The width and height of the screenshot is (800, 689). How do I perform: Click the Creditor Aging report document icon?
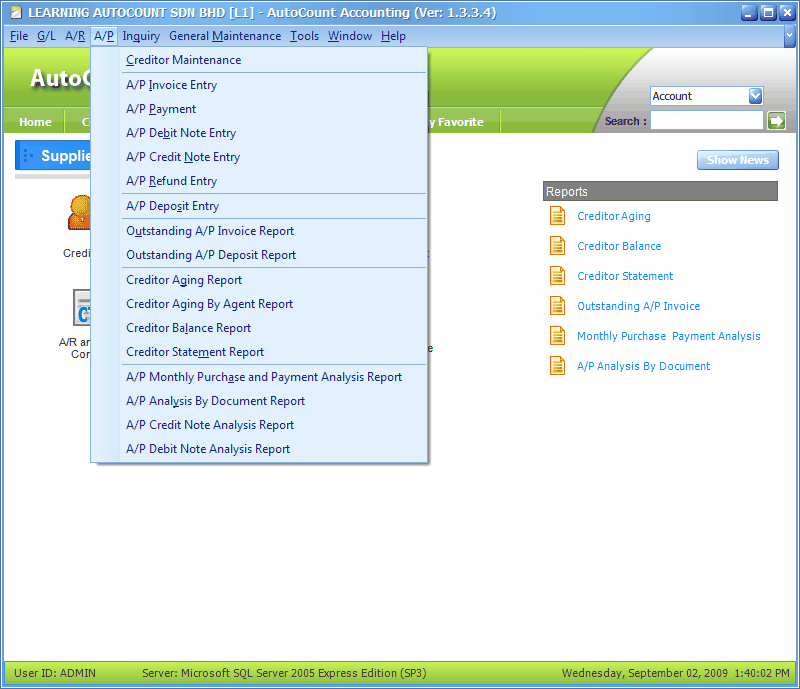(x=557, y=216)
